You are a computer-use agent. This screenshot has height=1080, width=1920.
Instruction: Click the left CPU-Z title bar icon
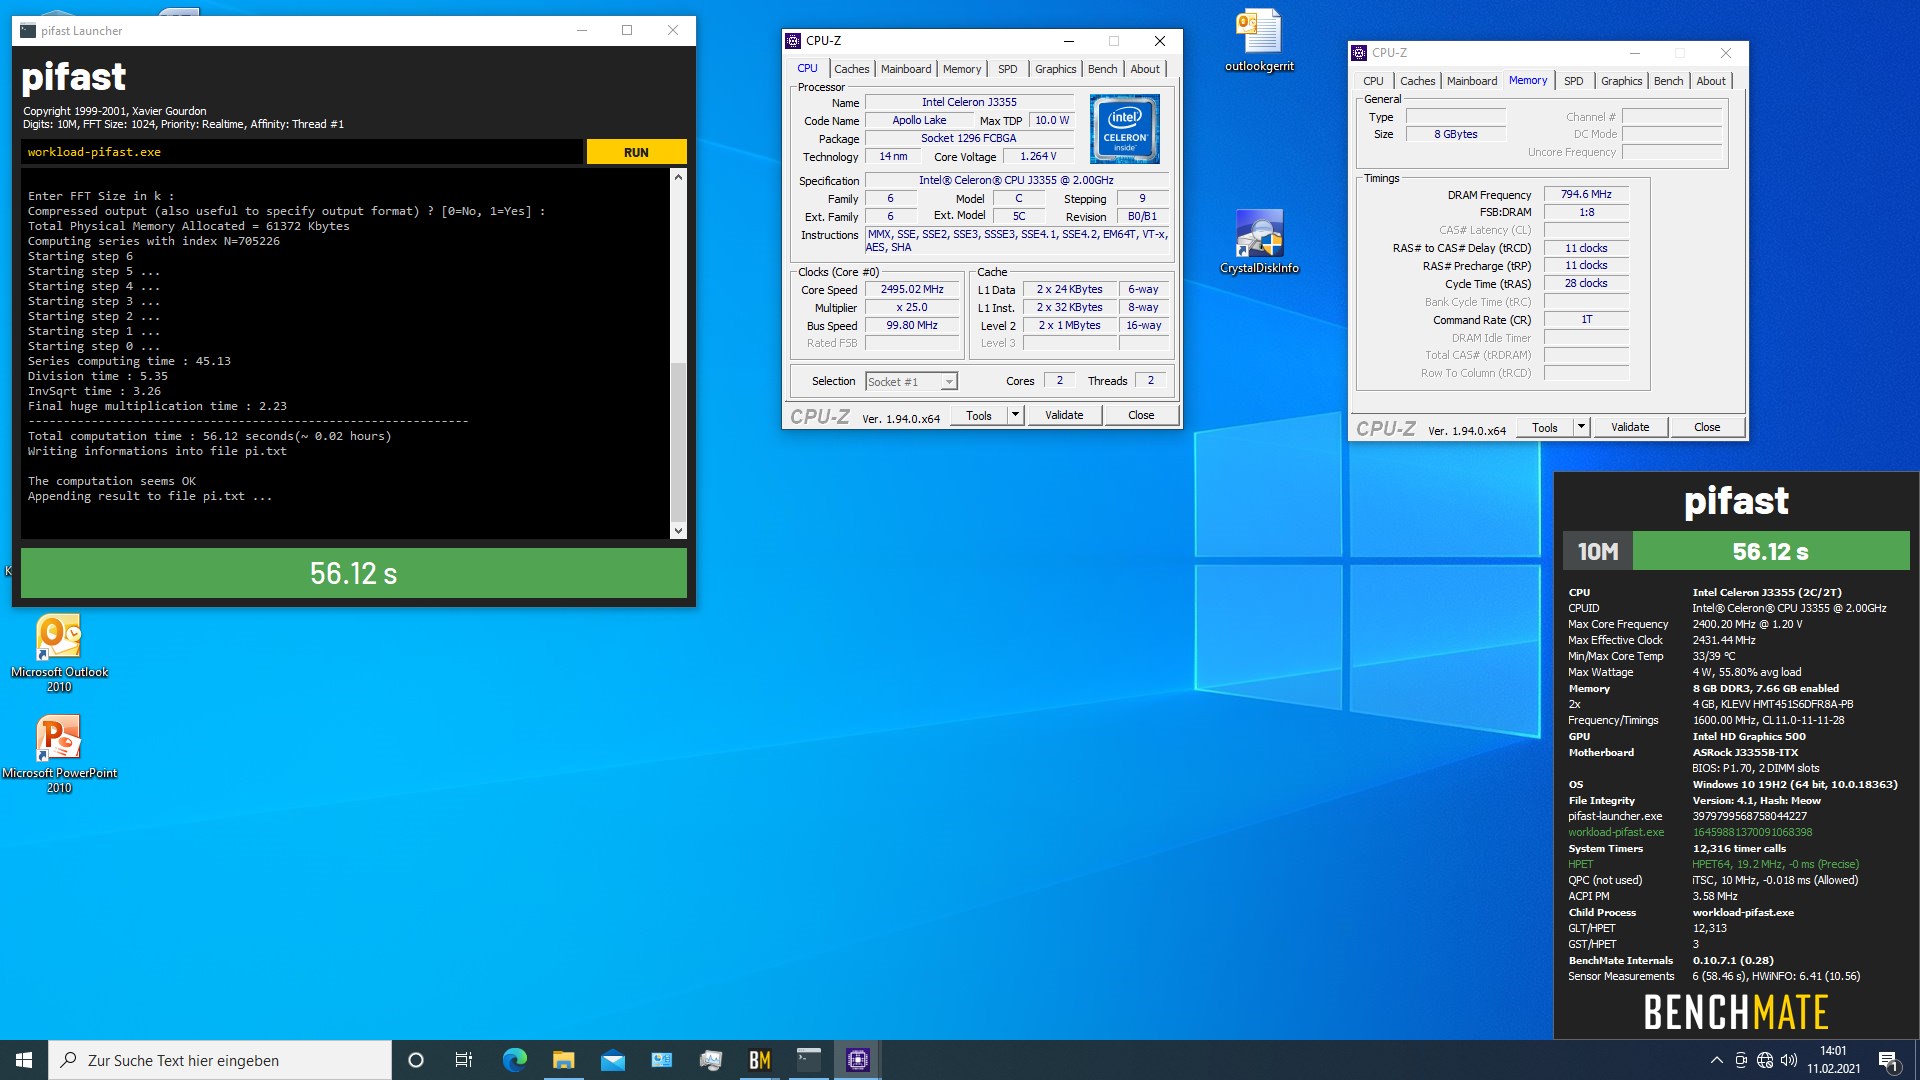pos(793,41)
